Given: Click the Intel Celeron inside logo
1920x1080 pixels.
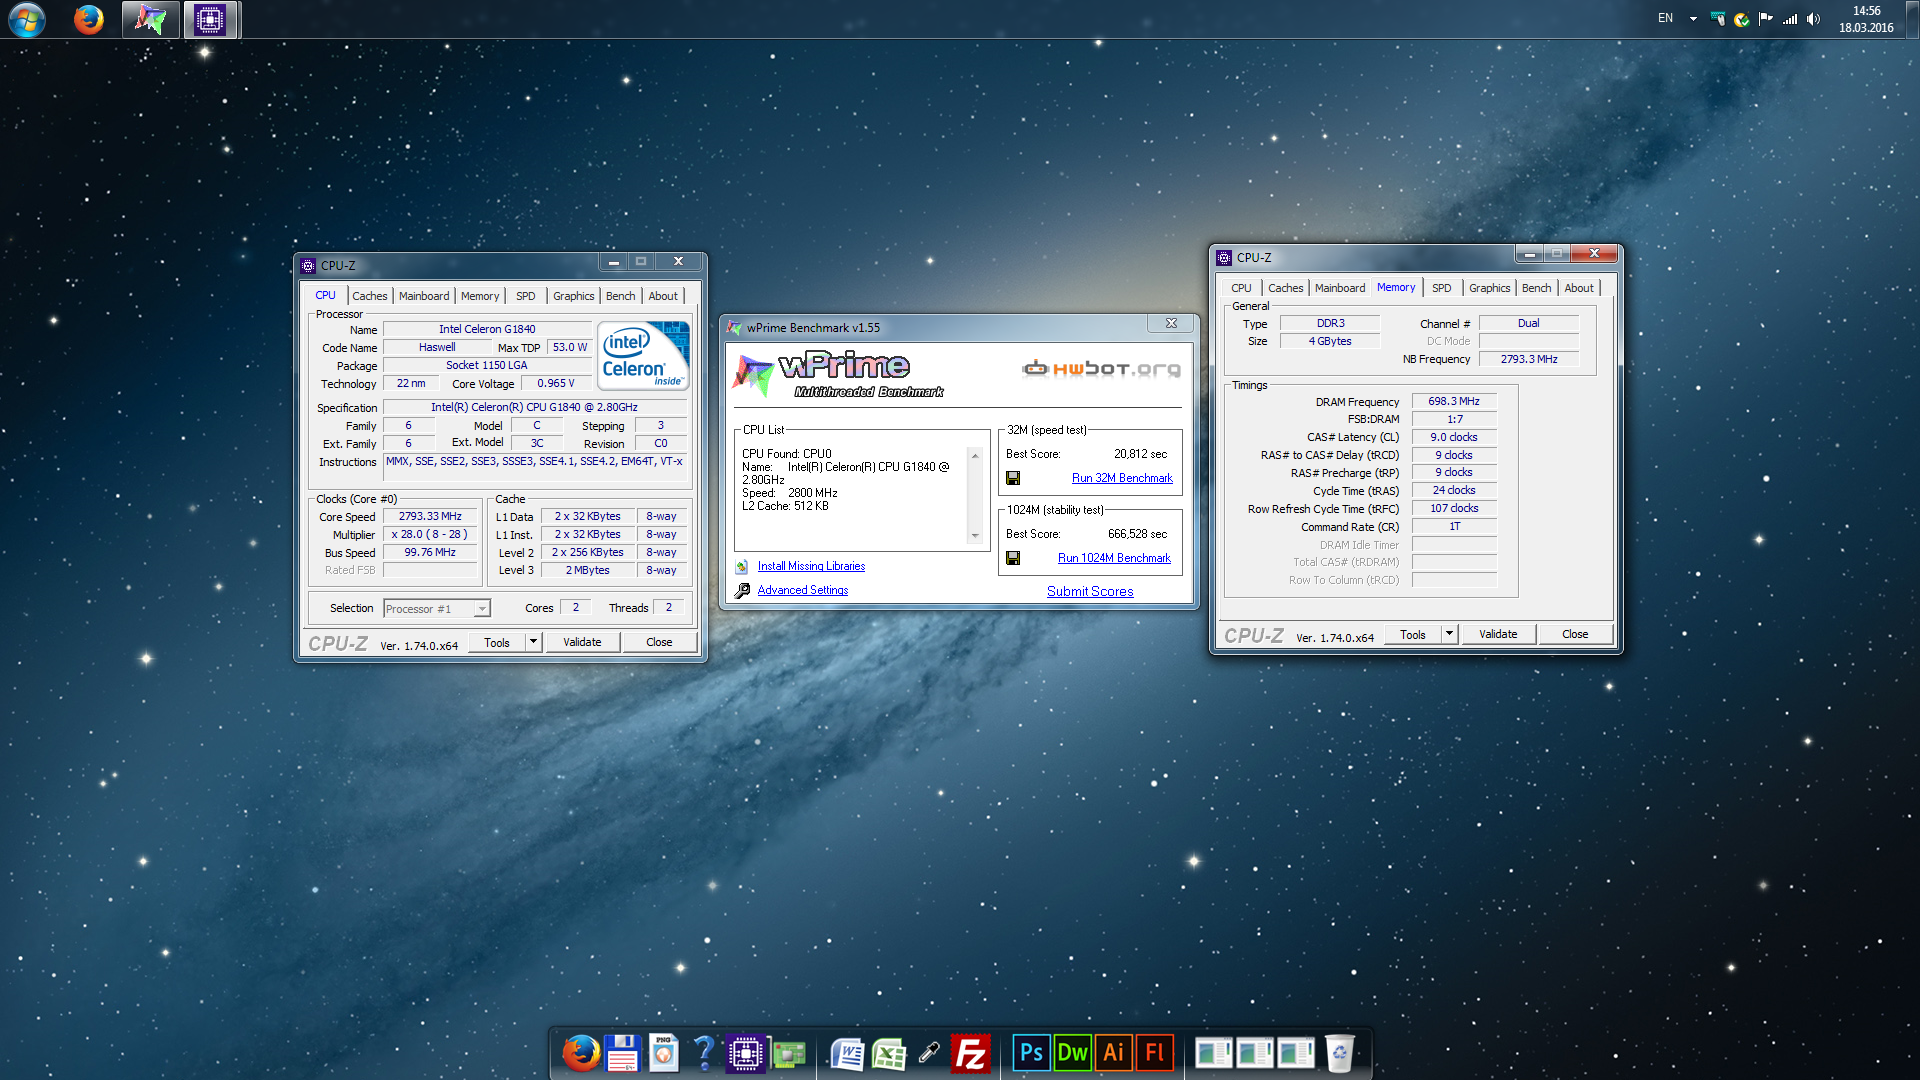Looking at the screenshot, I should coord(643,355).
